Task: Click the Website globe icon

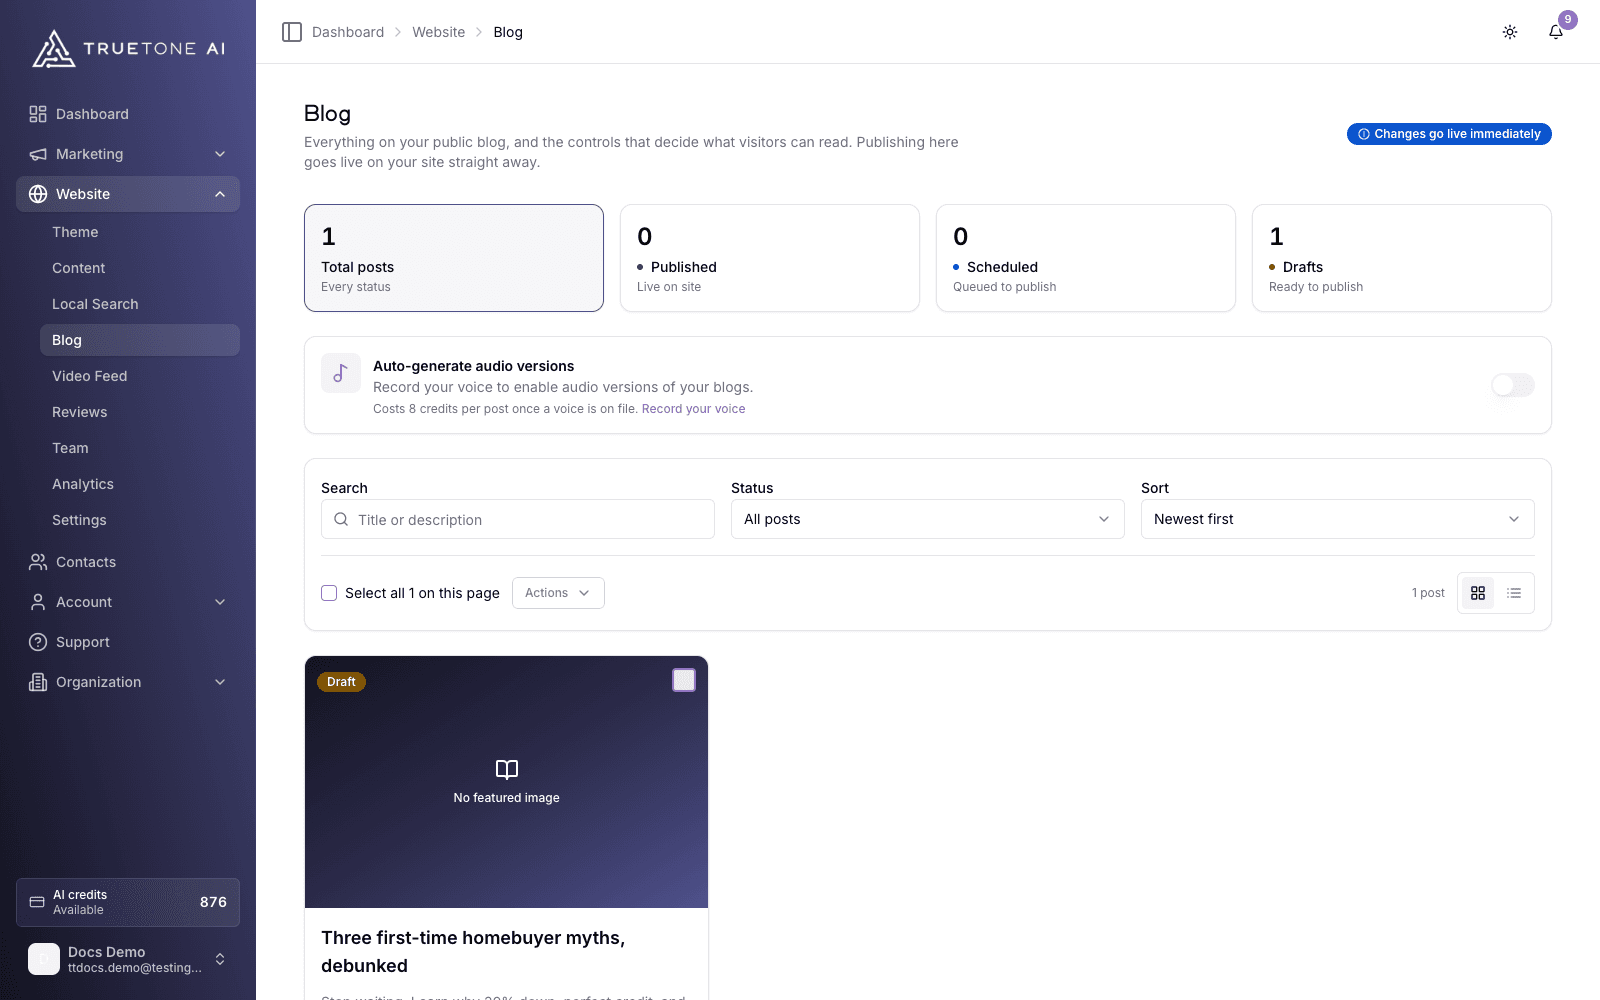Action: [38, 194]
